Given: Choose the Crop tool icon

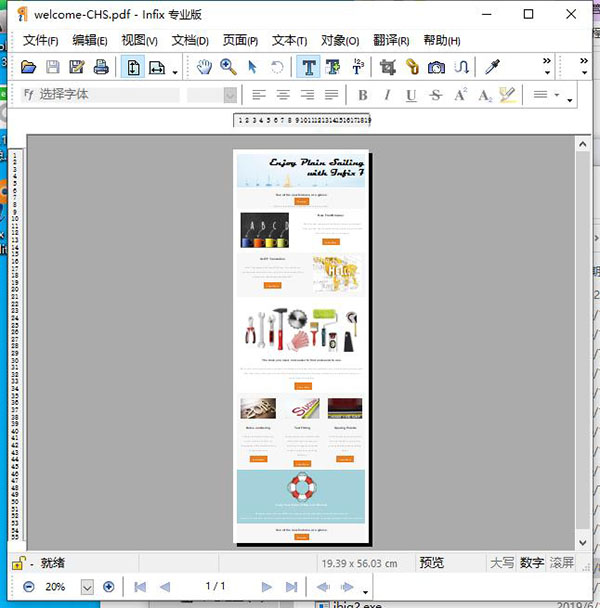Looking at the screenshot, I should click(x=387, y=67).
